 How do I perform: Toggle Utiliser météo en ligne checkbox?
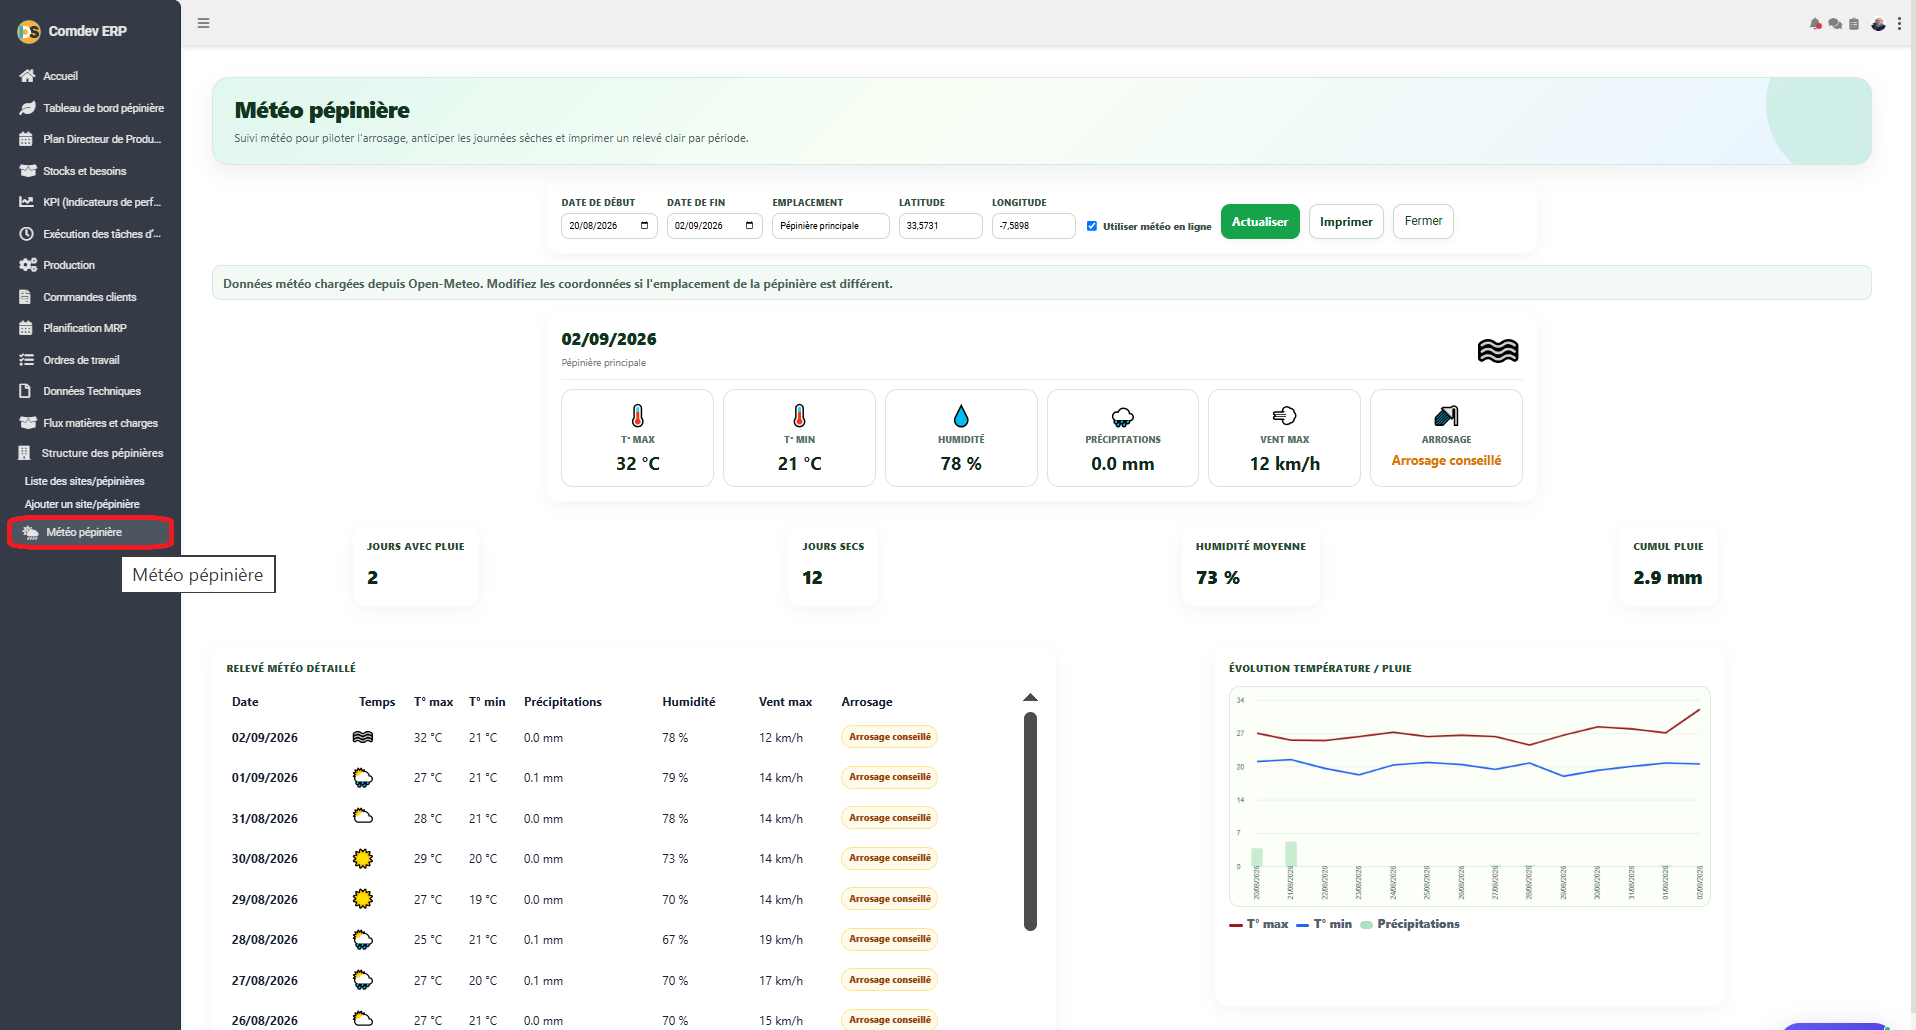[1092, 226]
